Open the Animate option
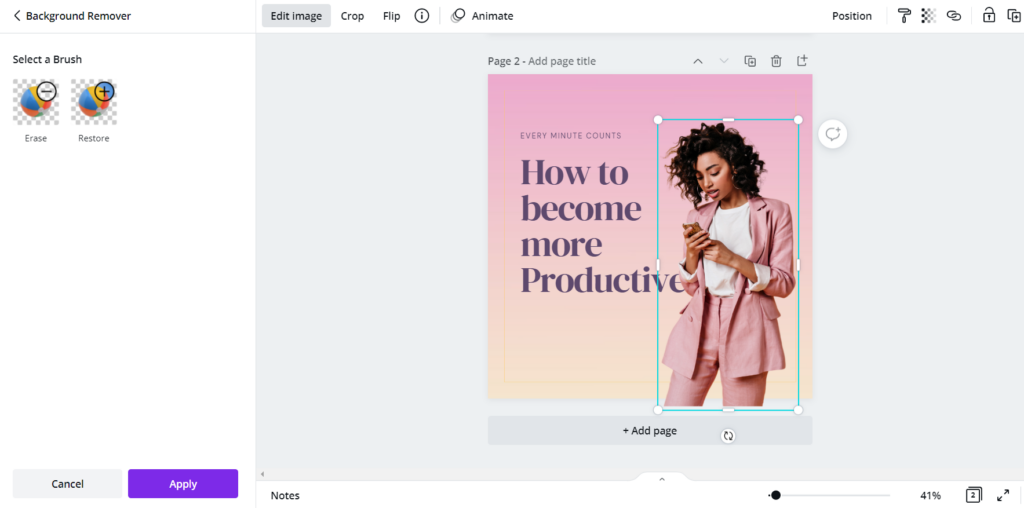Screen dimensions: 1024x508 pos(483,16)
